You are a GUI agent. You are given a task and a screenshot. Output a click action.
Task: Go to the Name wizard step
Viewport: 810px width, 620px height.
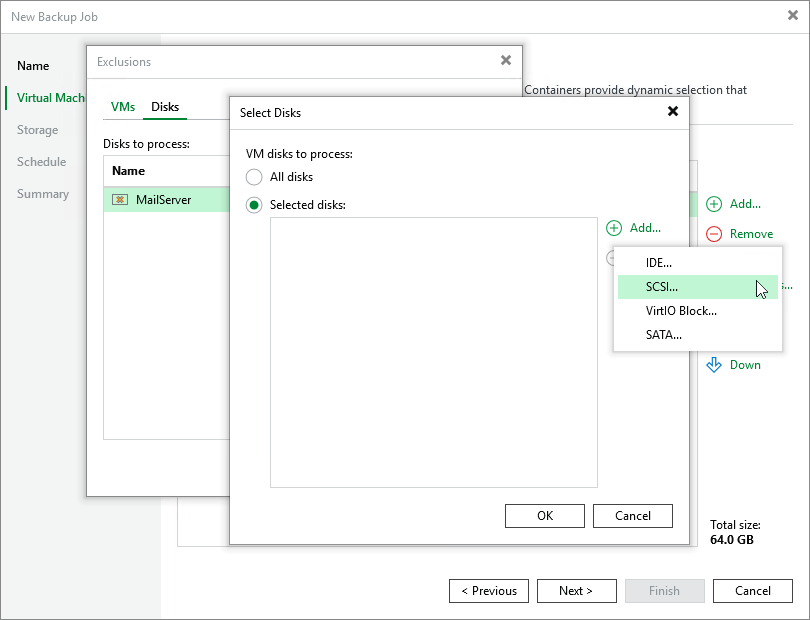pyautogui.click(x=33, y=66)
